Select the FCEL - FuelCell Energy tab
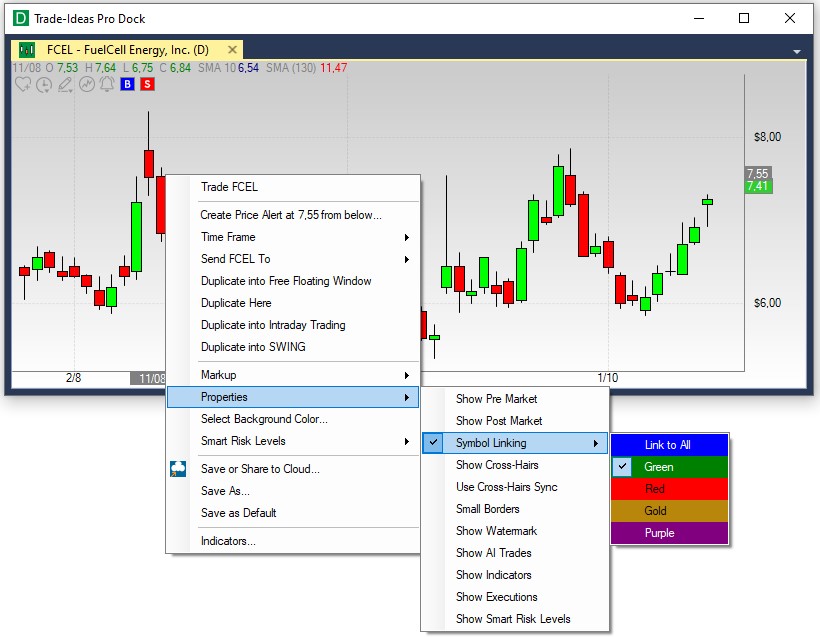This screenshot has width=820, height=637. (127, 50)
